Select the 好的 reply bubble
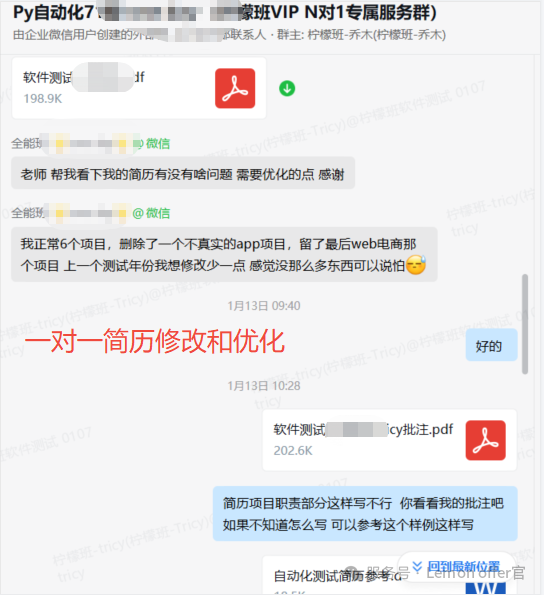The width and height of the screenshot is (544, 595). click(x=491, y=345)
